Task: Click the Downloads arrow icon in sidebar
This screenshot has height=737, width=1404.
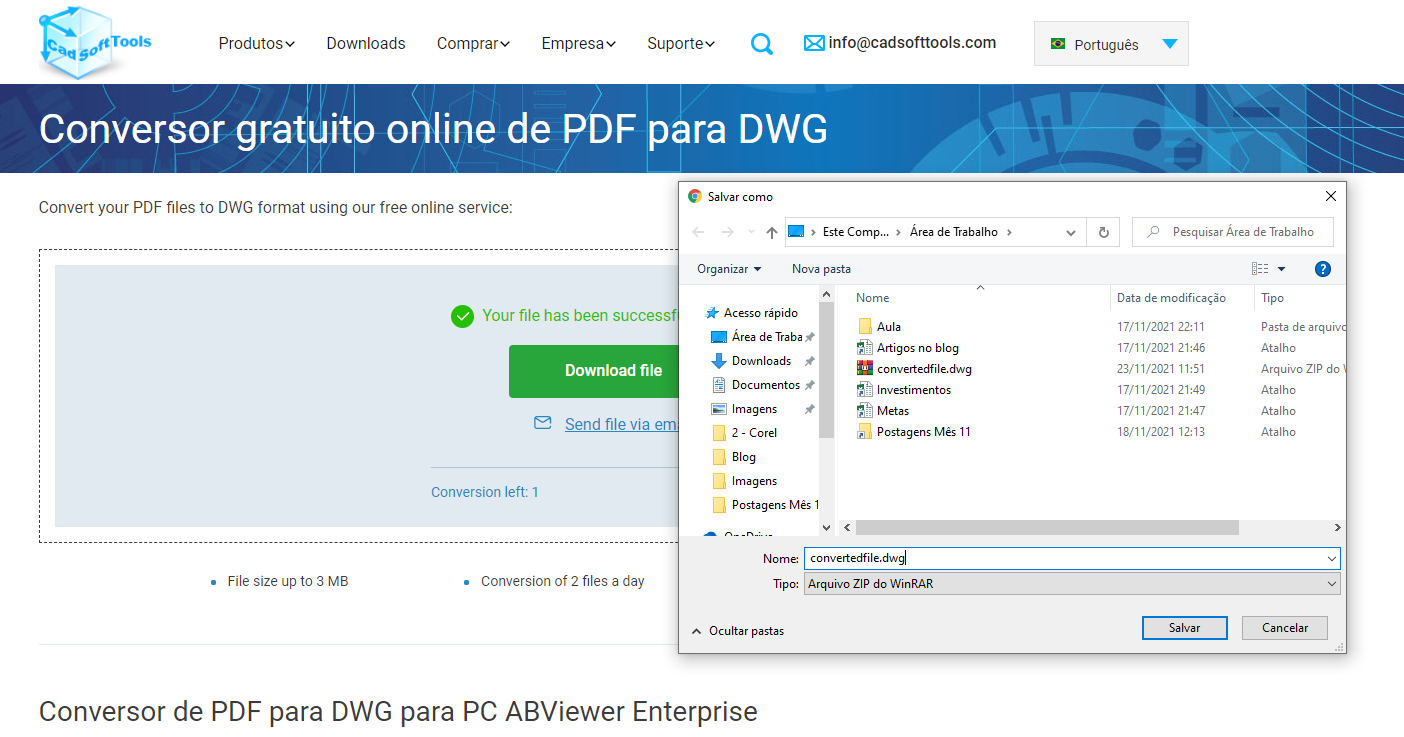Action: coord(719,361)
